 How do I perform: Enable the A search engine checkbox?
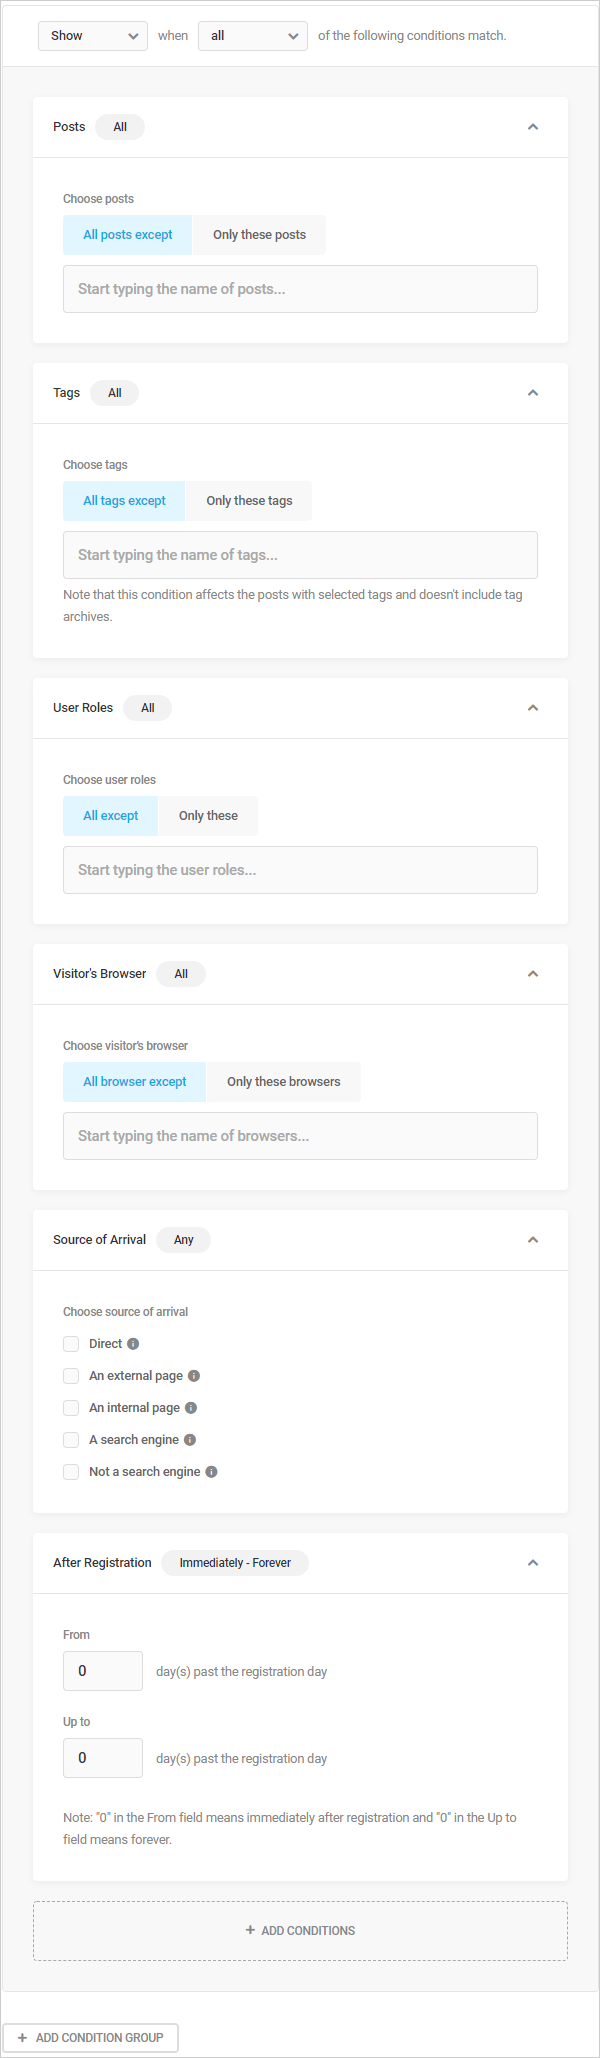(71, 1440)
